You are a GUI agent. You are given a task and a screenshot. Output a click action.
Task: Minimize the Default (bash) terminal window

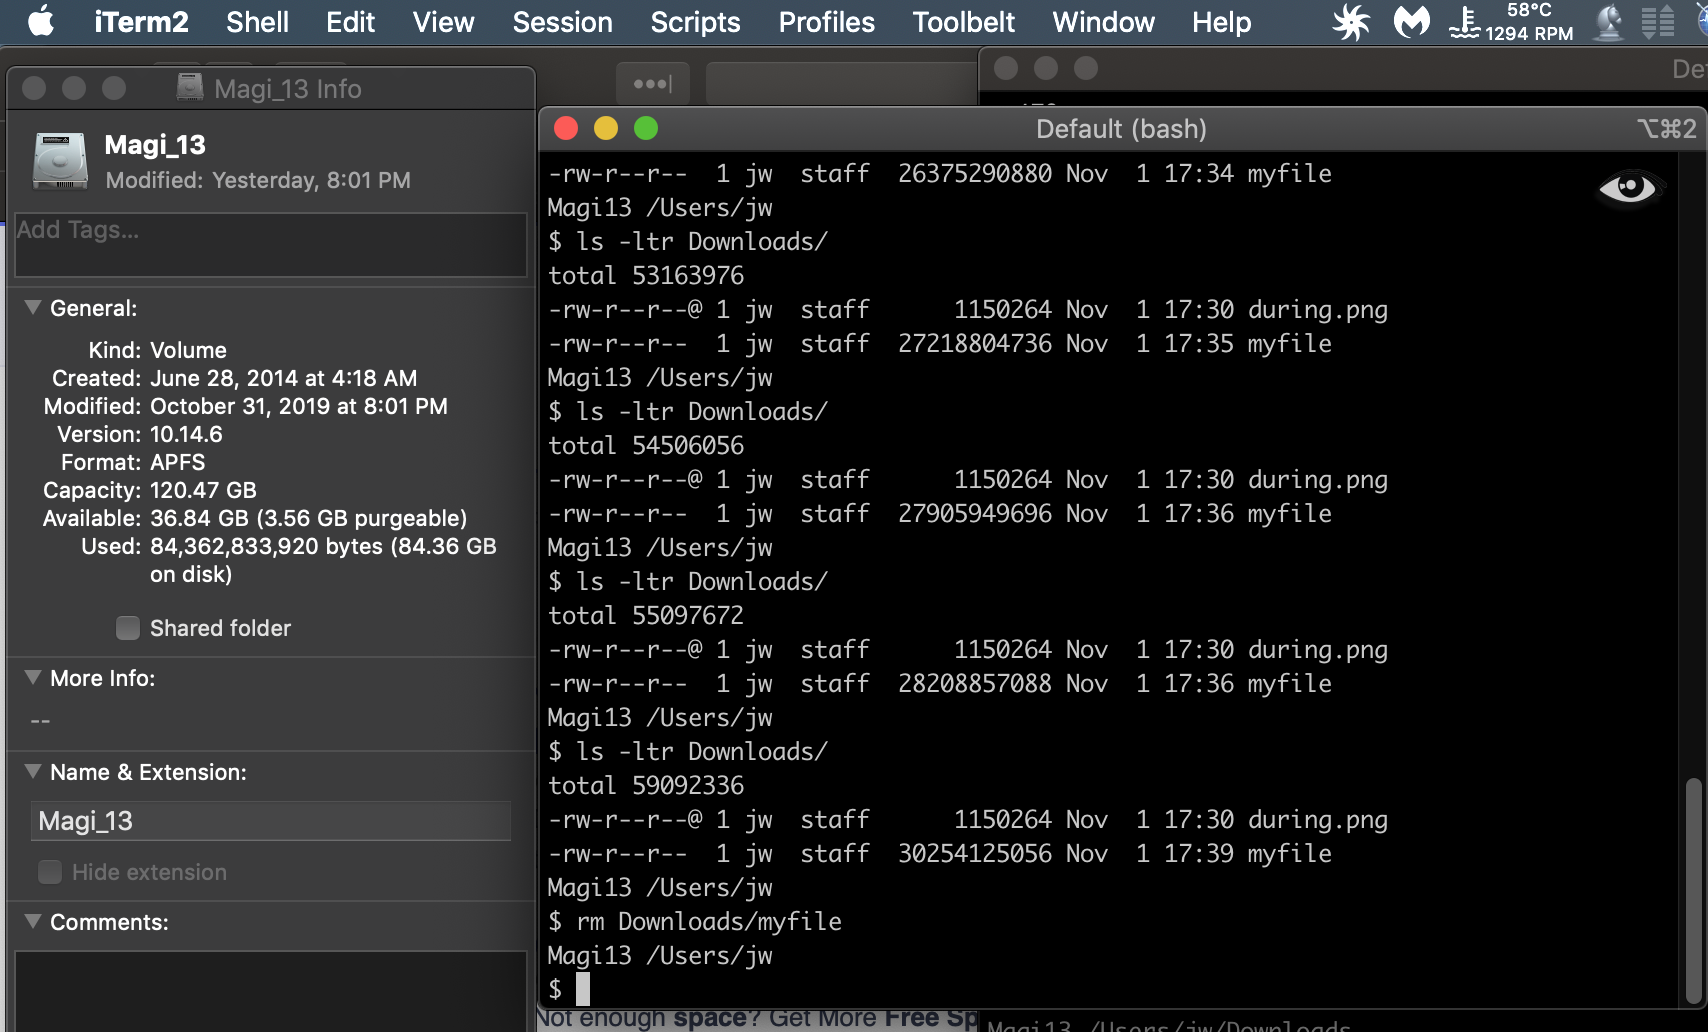(x=606, y=128)
